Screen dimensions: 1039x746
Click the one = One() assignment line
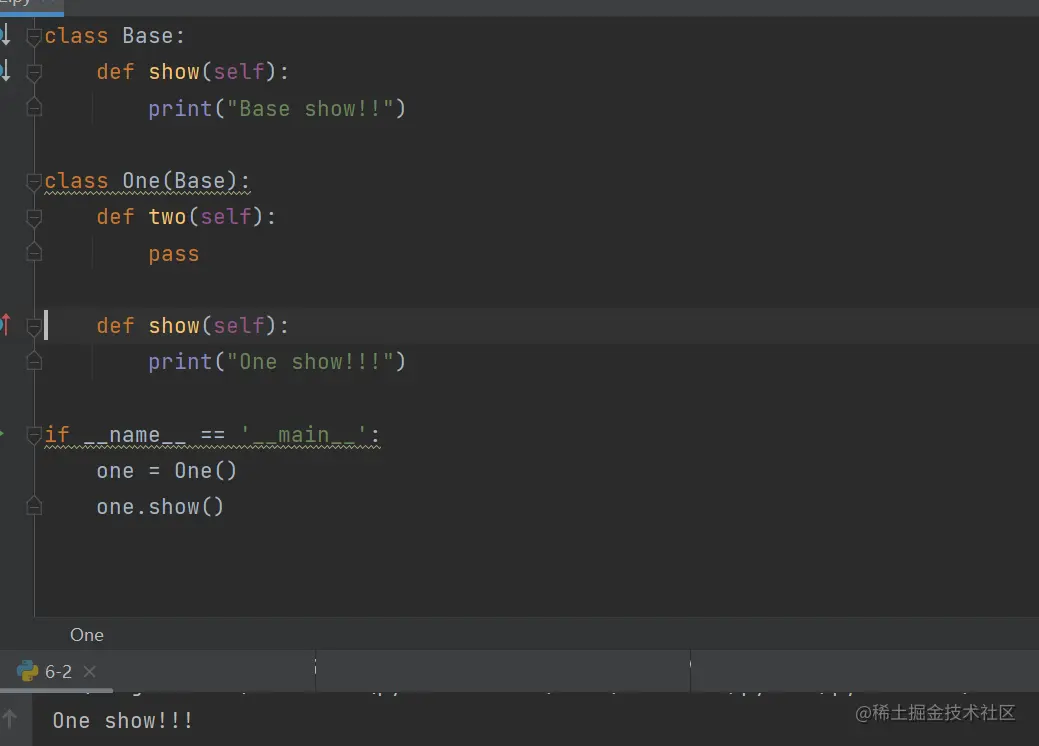tap(166, 471)
